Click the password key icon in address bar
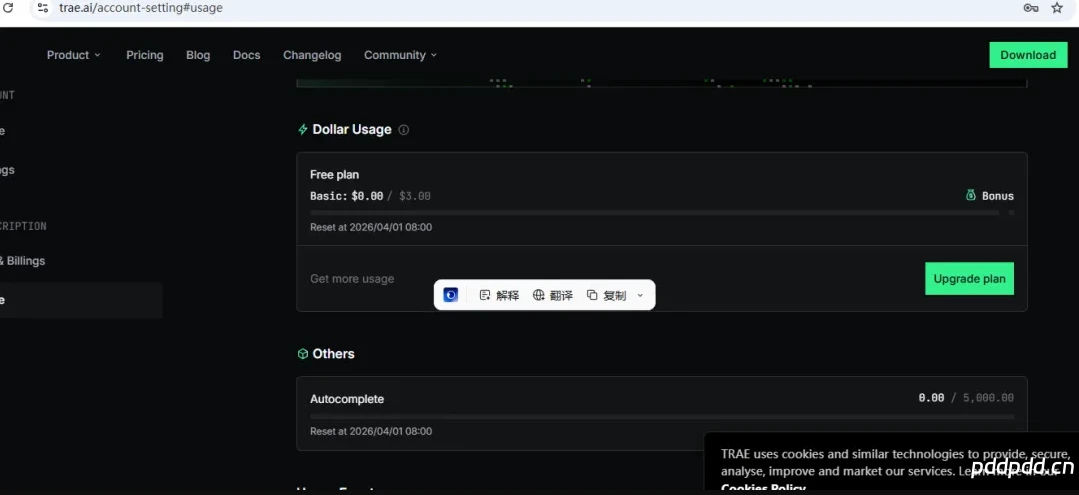The height and width of the screenshot is (495, 1079). (x=1031, y=8)
